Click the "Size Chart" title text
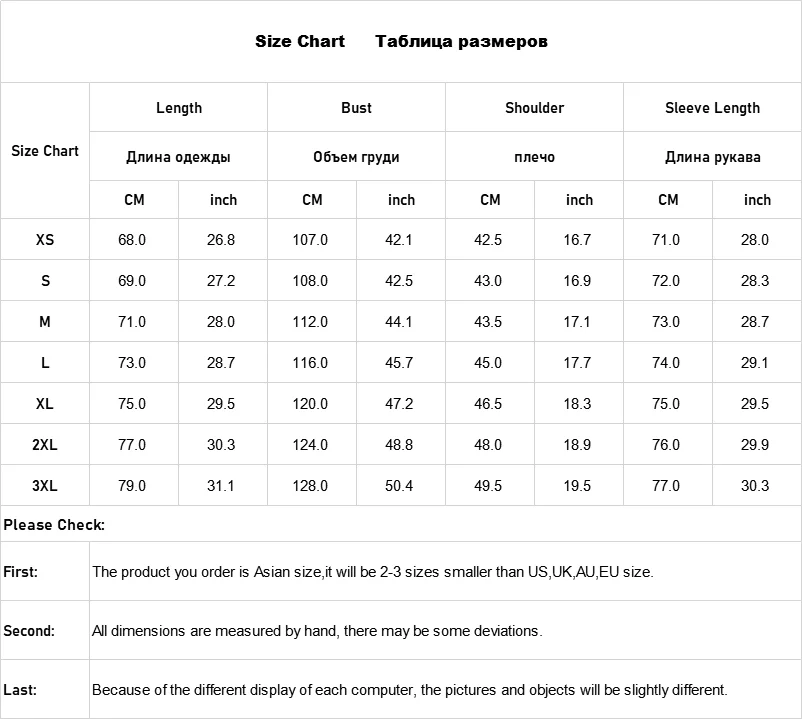 (299, 41)
